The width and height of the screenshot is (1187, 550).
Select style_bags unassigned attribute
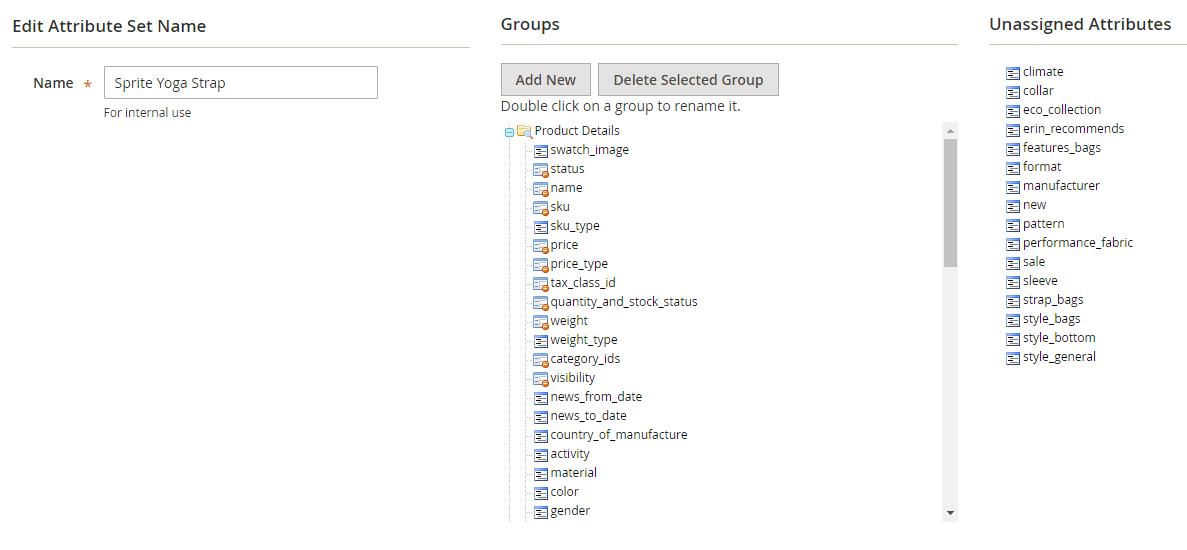(x=1051, y=319)
